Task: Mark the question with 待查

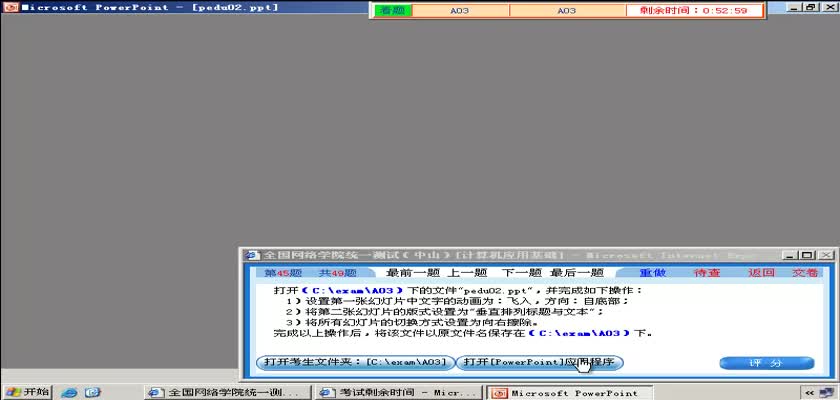Action: (x=707, y=273)
